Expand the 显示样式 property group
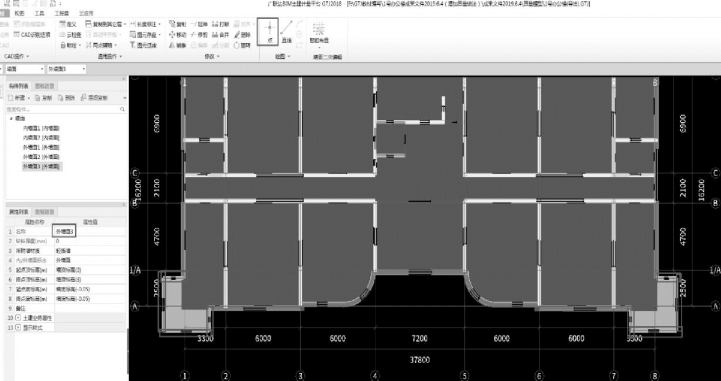721x381 pixels. (18, 327)
